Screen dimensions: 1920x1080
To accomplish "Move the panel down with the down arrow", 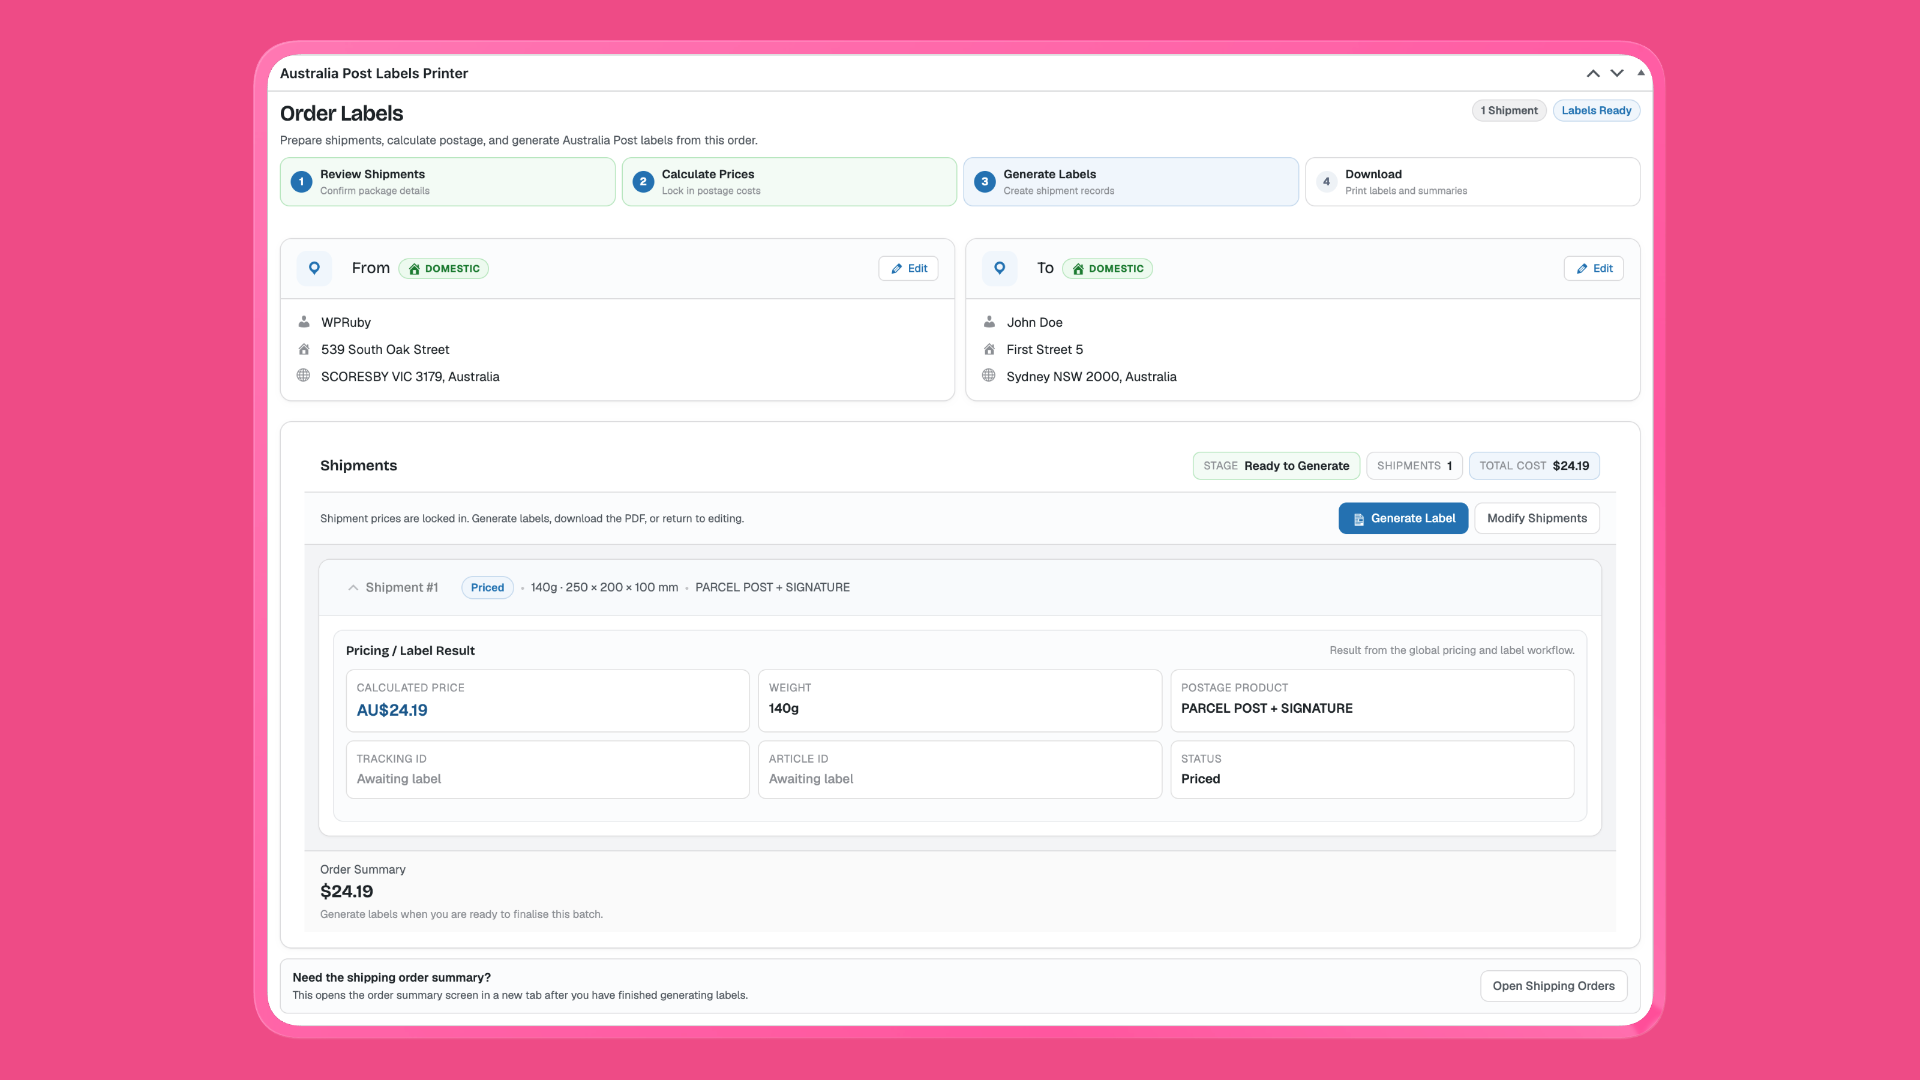I will [1617, 73].
